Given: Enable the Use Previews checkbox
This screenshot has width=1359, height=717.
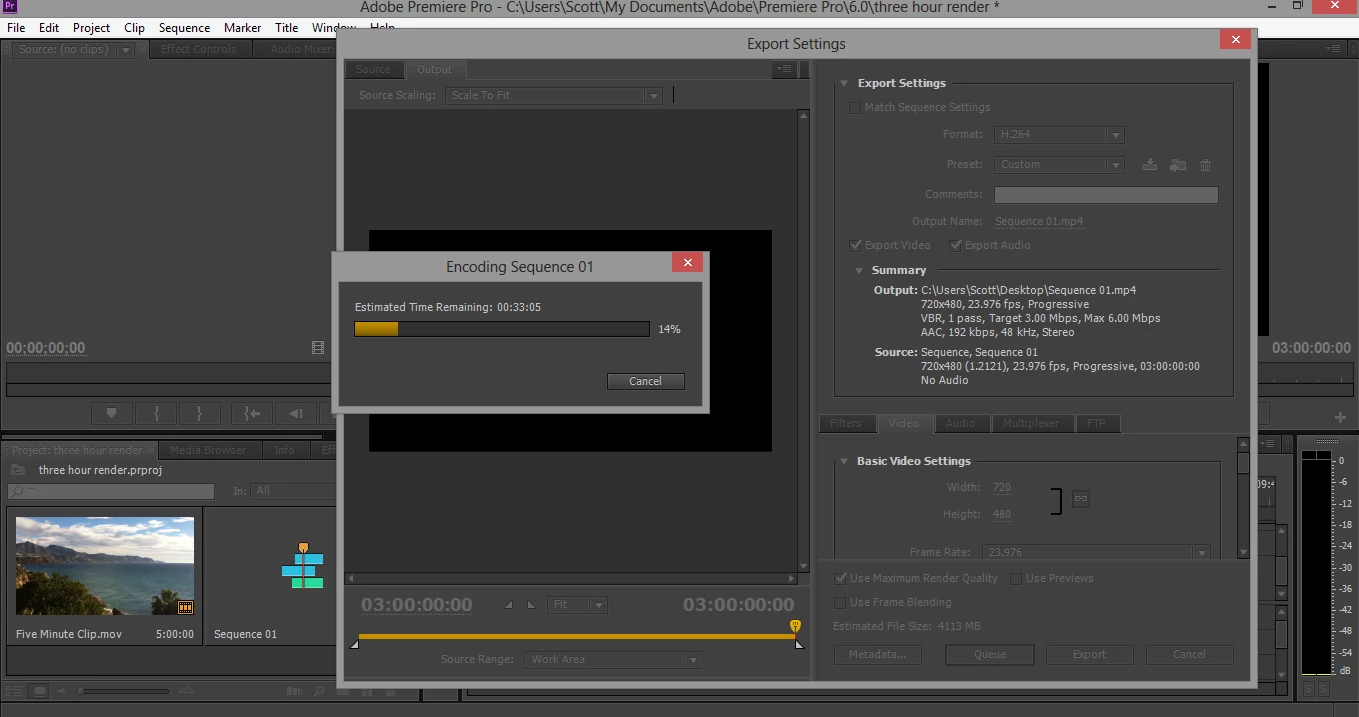Looking at the screenshot, I should click(1016, 578).
